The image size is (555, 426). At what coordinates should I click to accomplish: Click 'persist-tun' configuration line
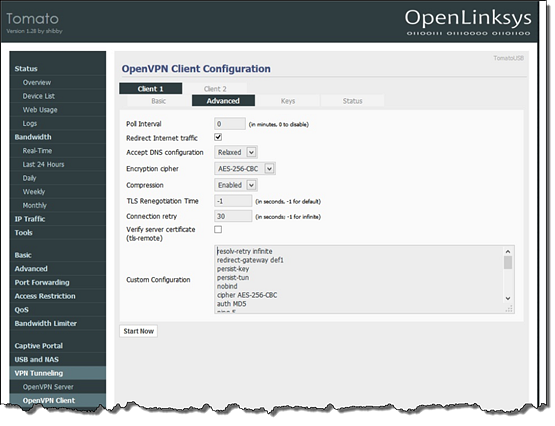click(233, 278)
